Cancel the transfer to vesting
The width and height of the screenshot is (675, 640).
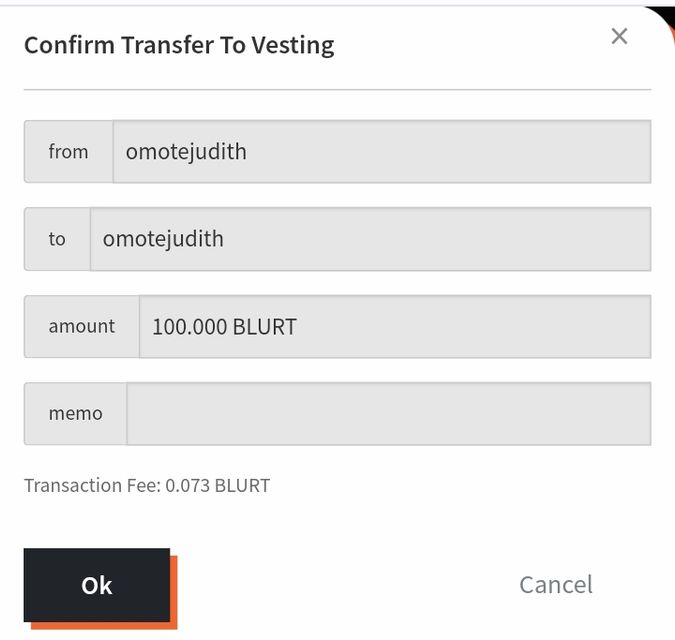(x=555, y=585)
